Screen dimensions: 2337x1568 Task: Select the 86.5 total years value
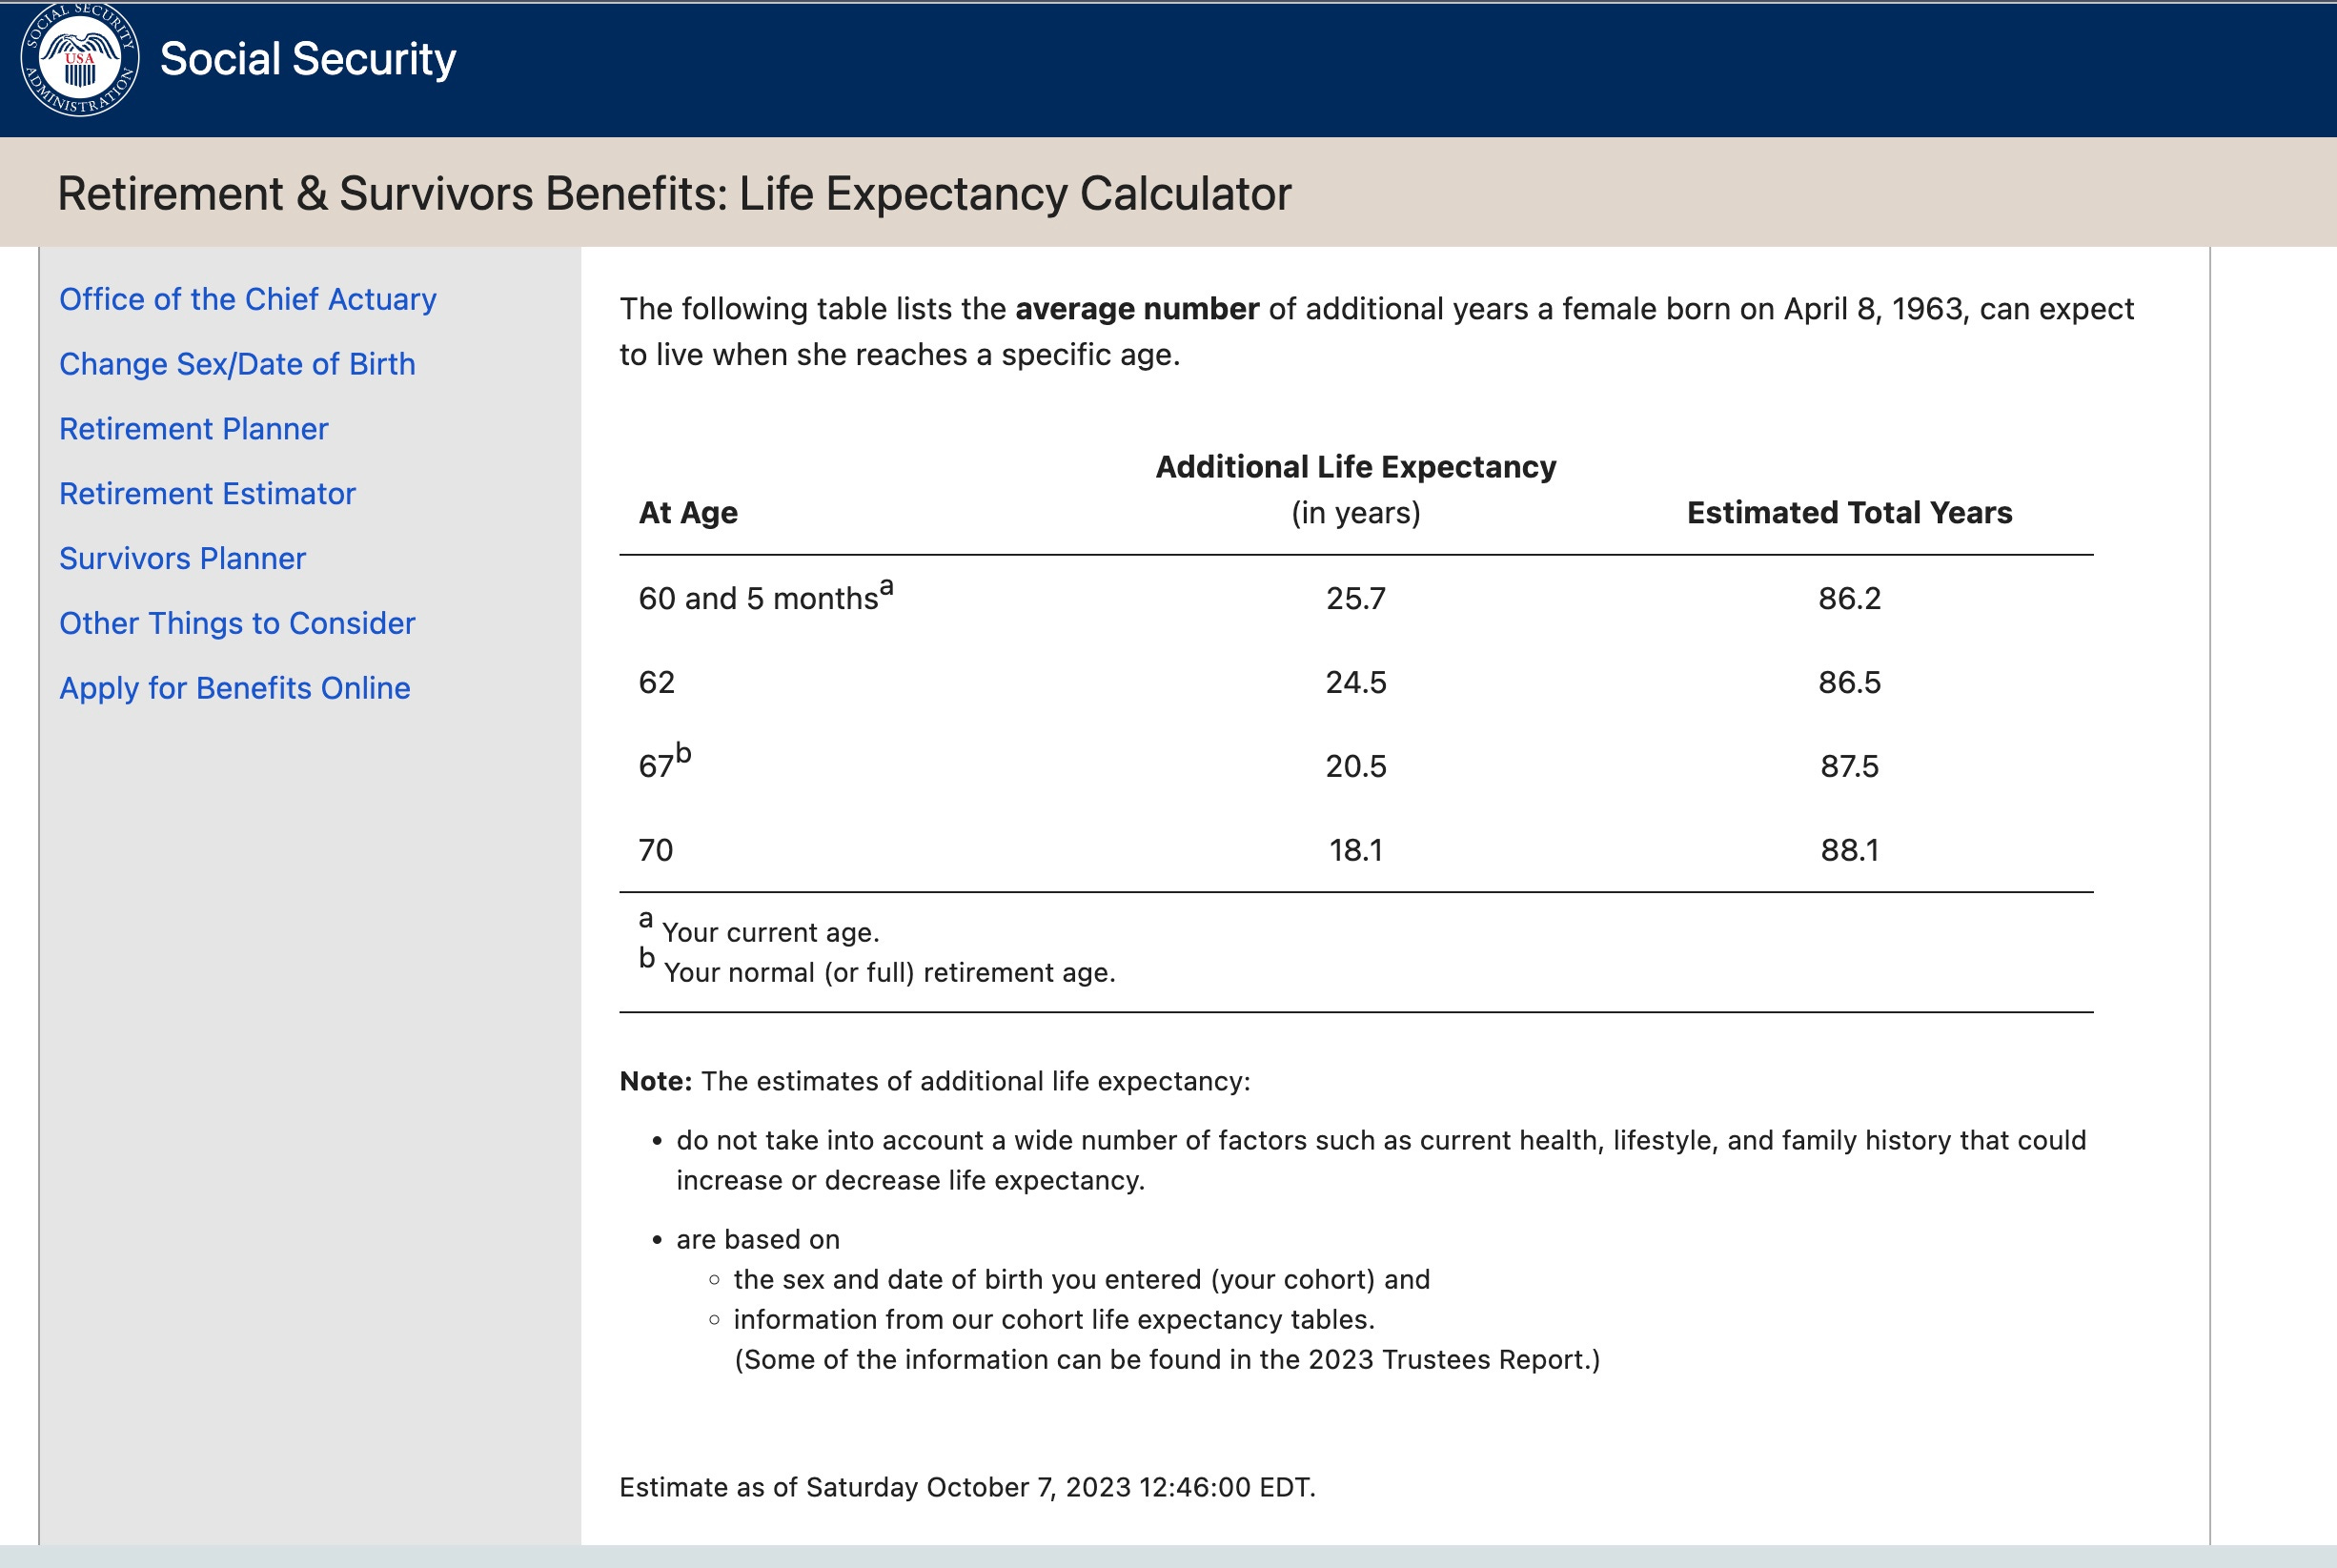click(1850, 683)
